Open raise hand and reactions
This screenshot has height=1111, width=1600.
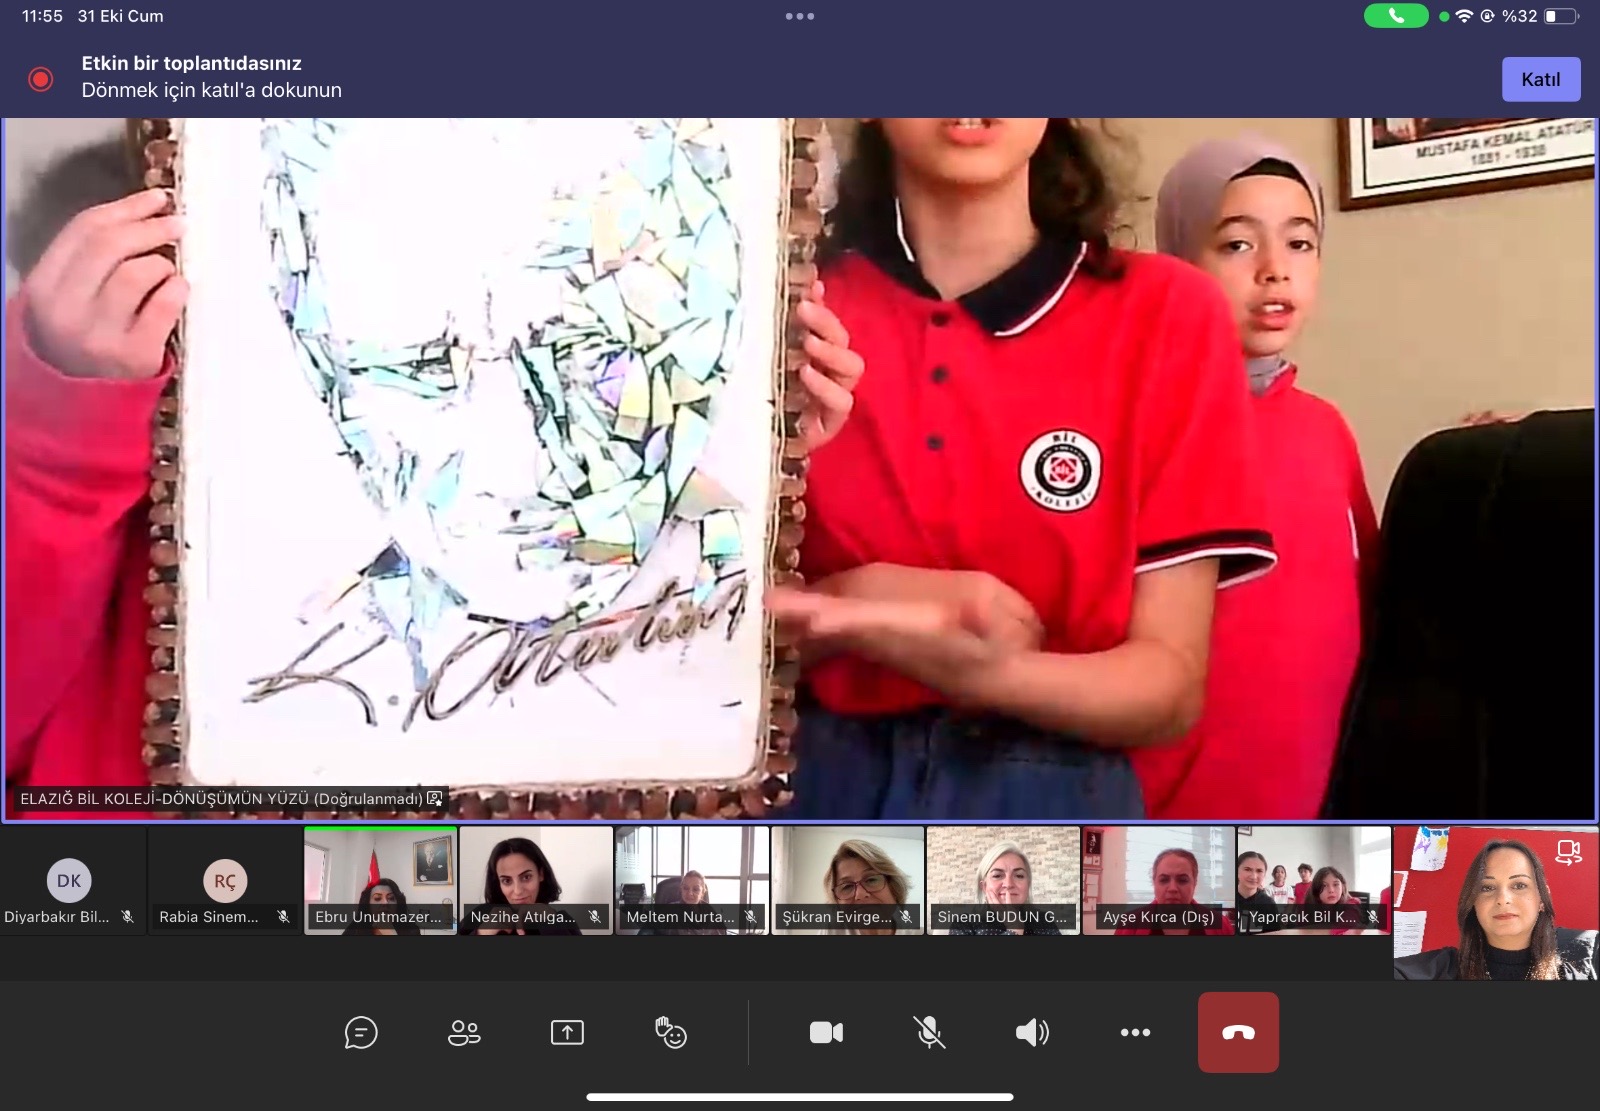670,1032
